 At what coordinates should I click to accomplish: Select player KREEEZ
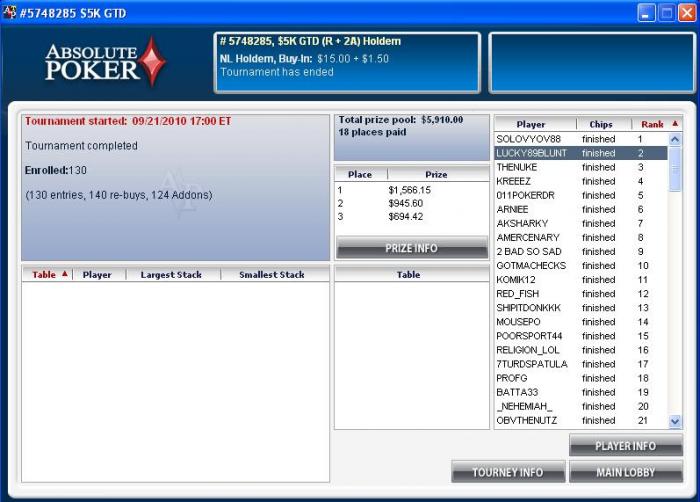[x=581, y=181]
